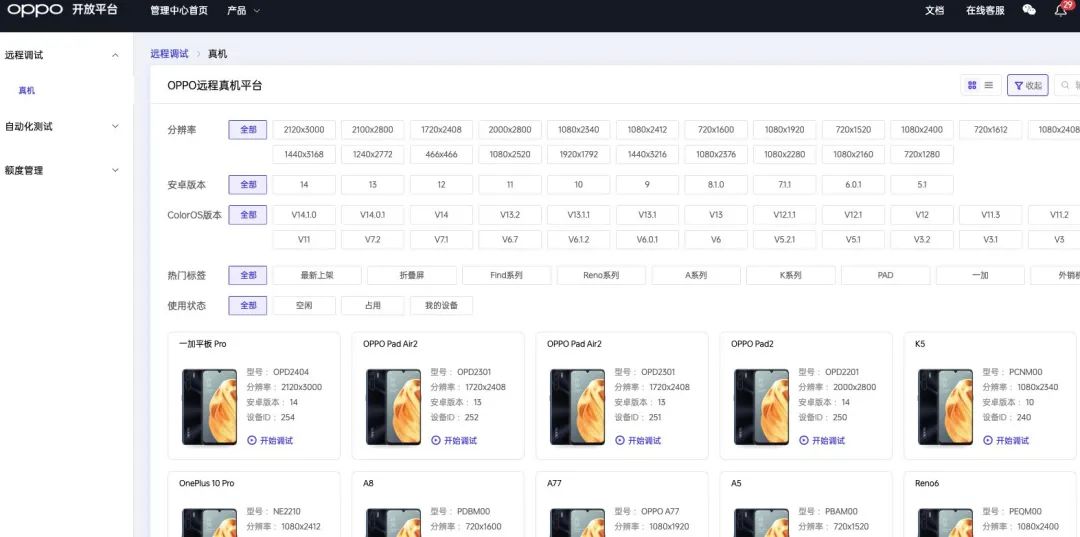Viewport: 1080px width, 537px height.
Task: Filter by 最新上架 tag
Action: click(x=317, y=275)
